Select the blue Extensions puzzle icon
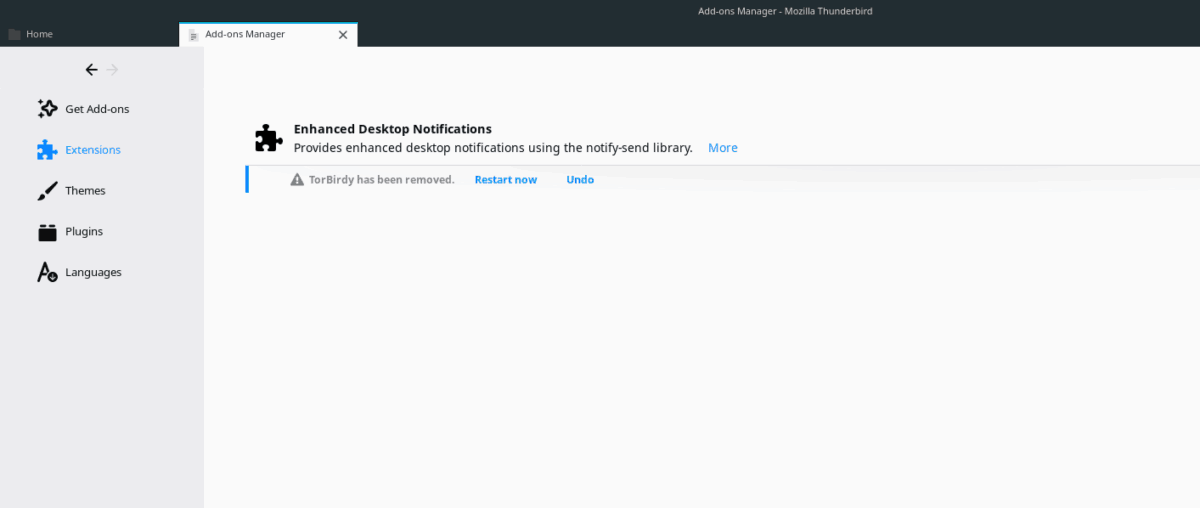The height and width of the screenshot is (508, 1200). click(x=47, y=150)
